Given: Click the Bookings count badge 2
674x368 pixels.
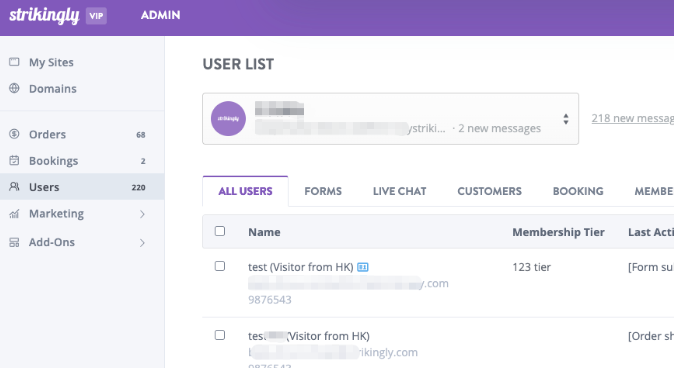Looking at the screenshot, I should (143, 161).
